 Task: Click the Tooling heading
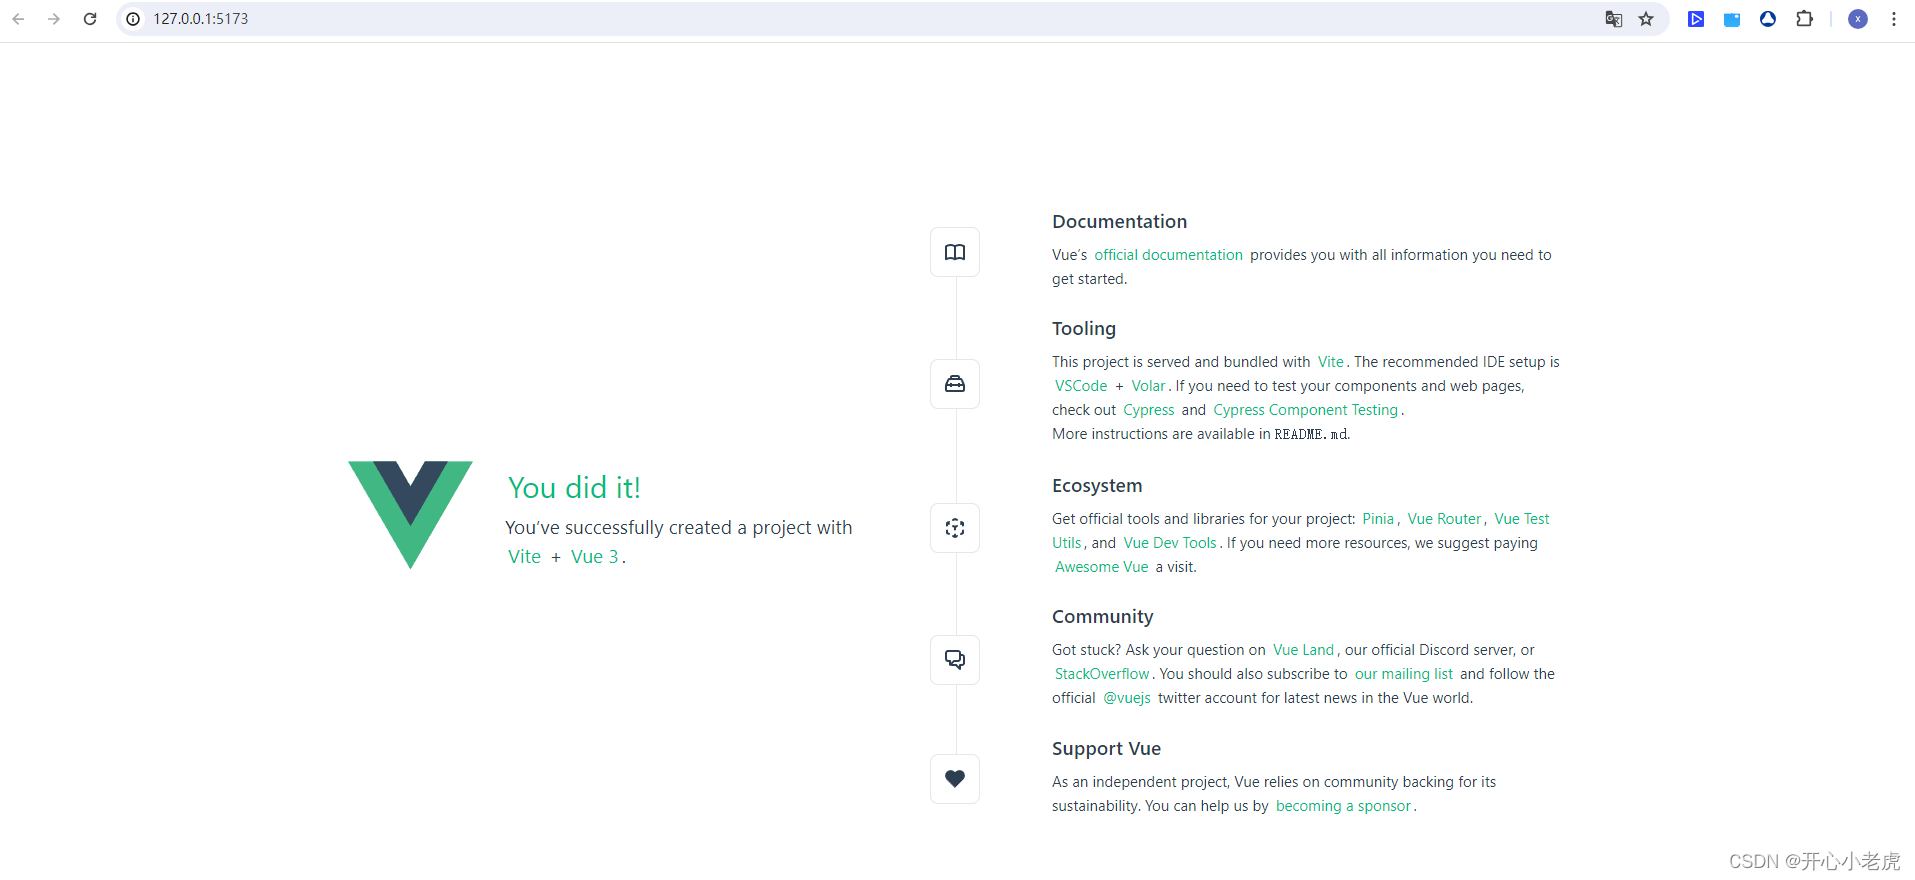pos(1084,329)
